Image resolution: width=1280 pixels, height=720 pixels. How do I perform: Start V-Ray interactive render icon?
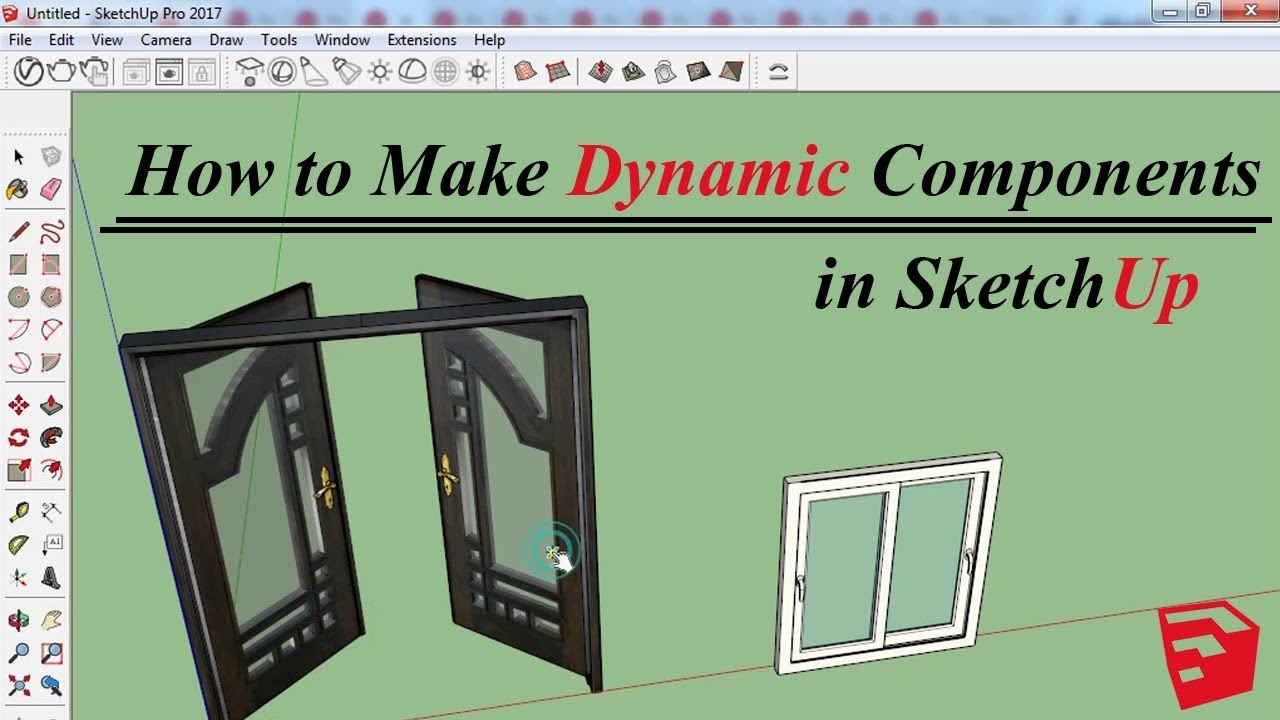coord(95,72)
